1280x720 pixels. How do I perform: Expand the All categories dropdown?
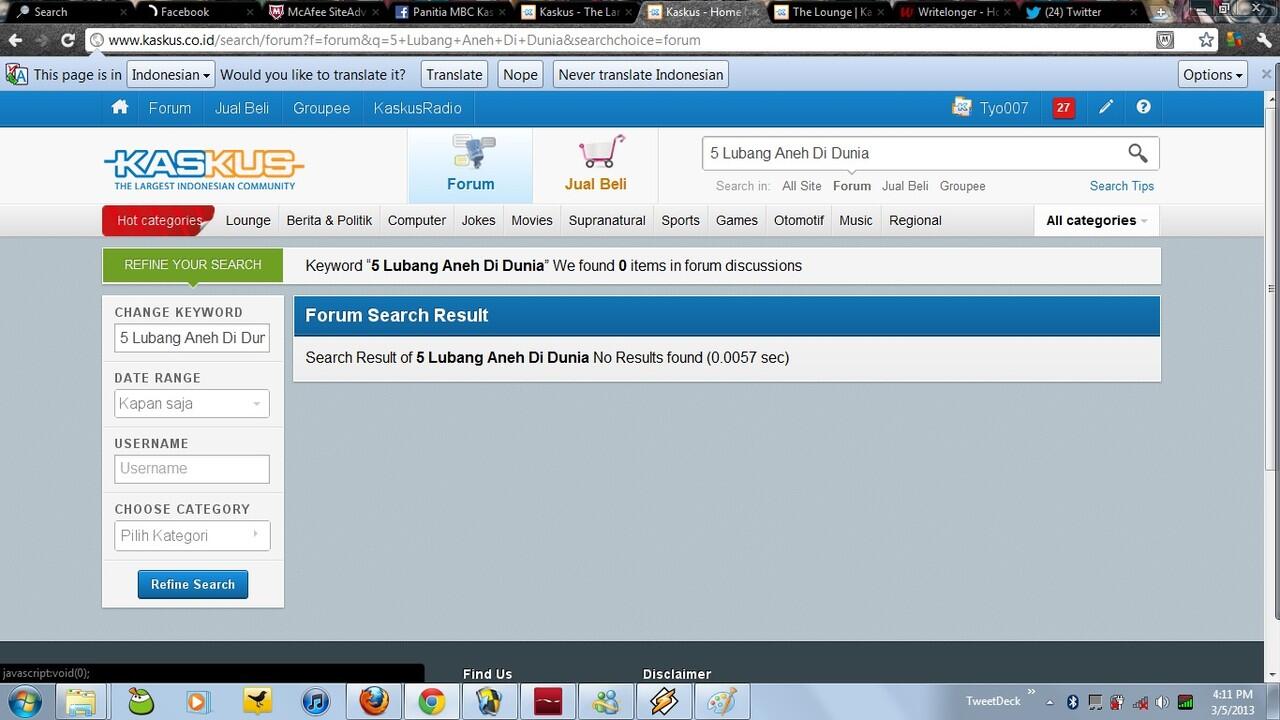click(1096, 220)
